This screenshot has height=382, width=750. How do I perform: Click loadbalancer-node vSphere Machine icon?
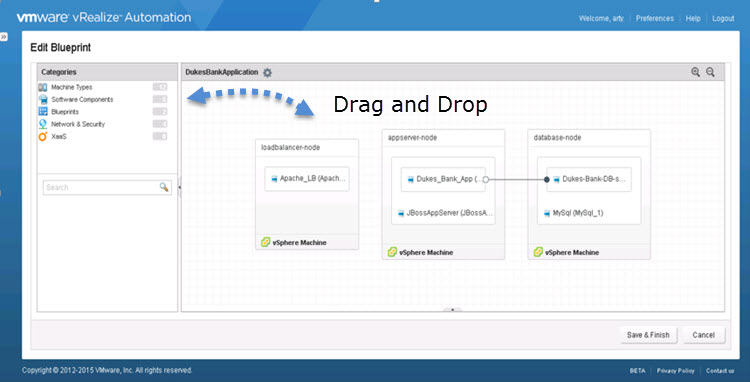266,242
